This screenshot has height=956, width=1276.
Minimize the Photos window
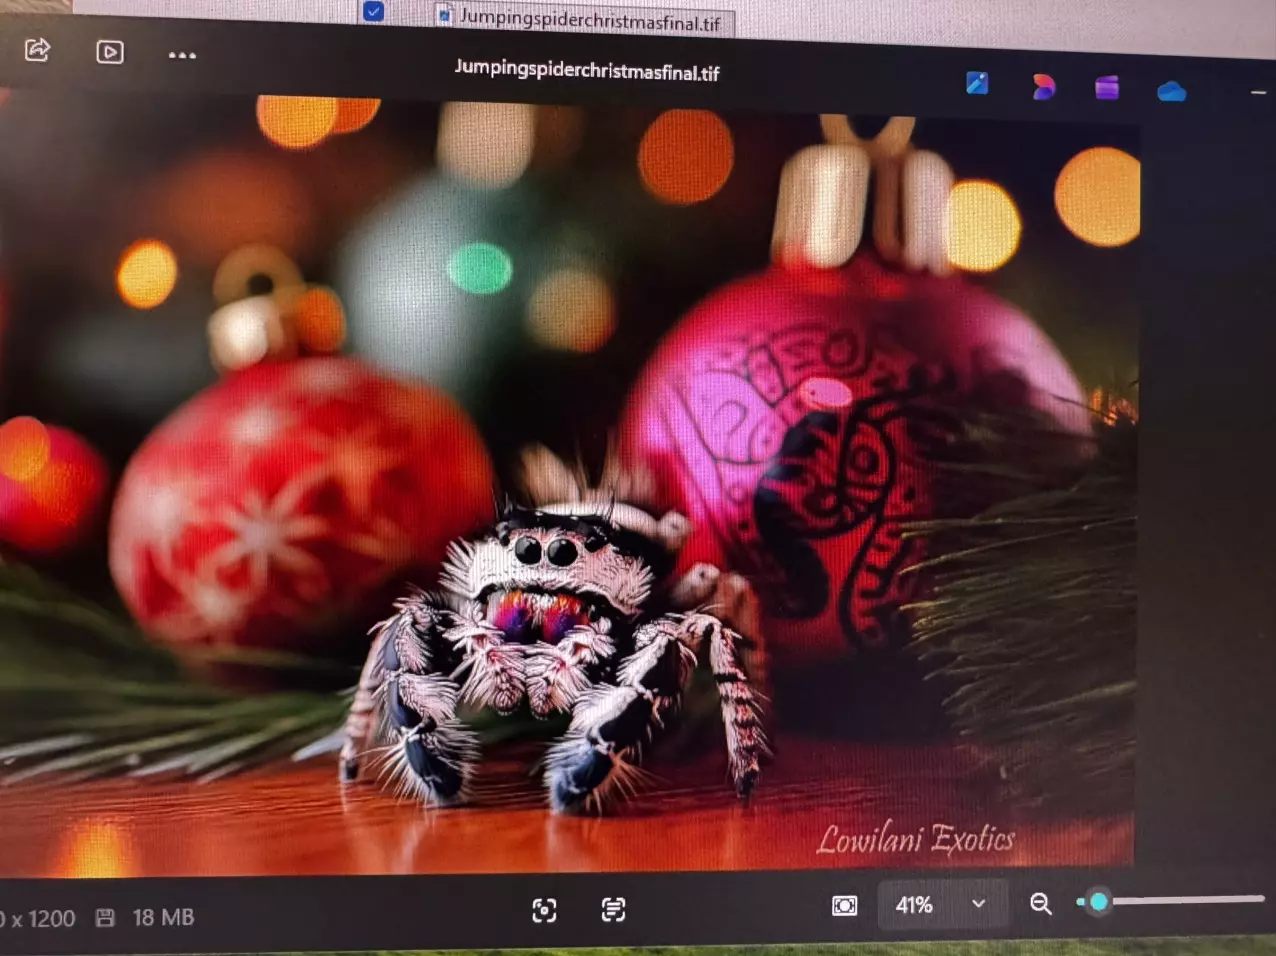pos(1258,92)
